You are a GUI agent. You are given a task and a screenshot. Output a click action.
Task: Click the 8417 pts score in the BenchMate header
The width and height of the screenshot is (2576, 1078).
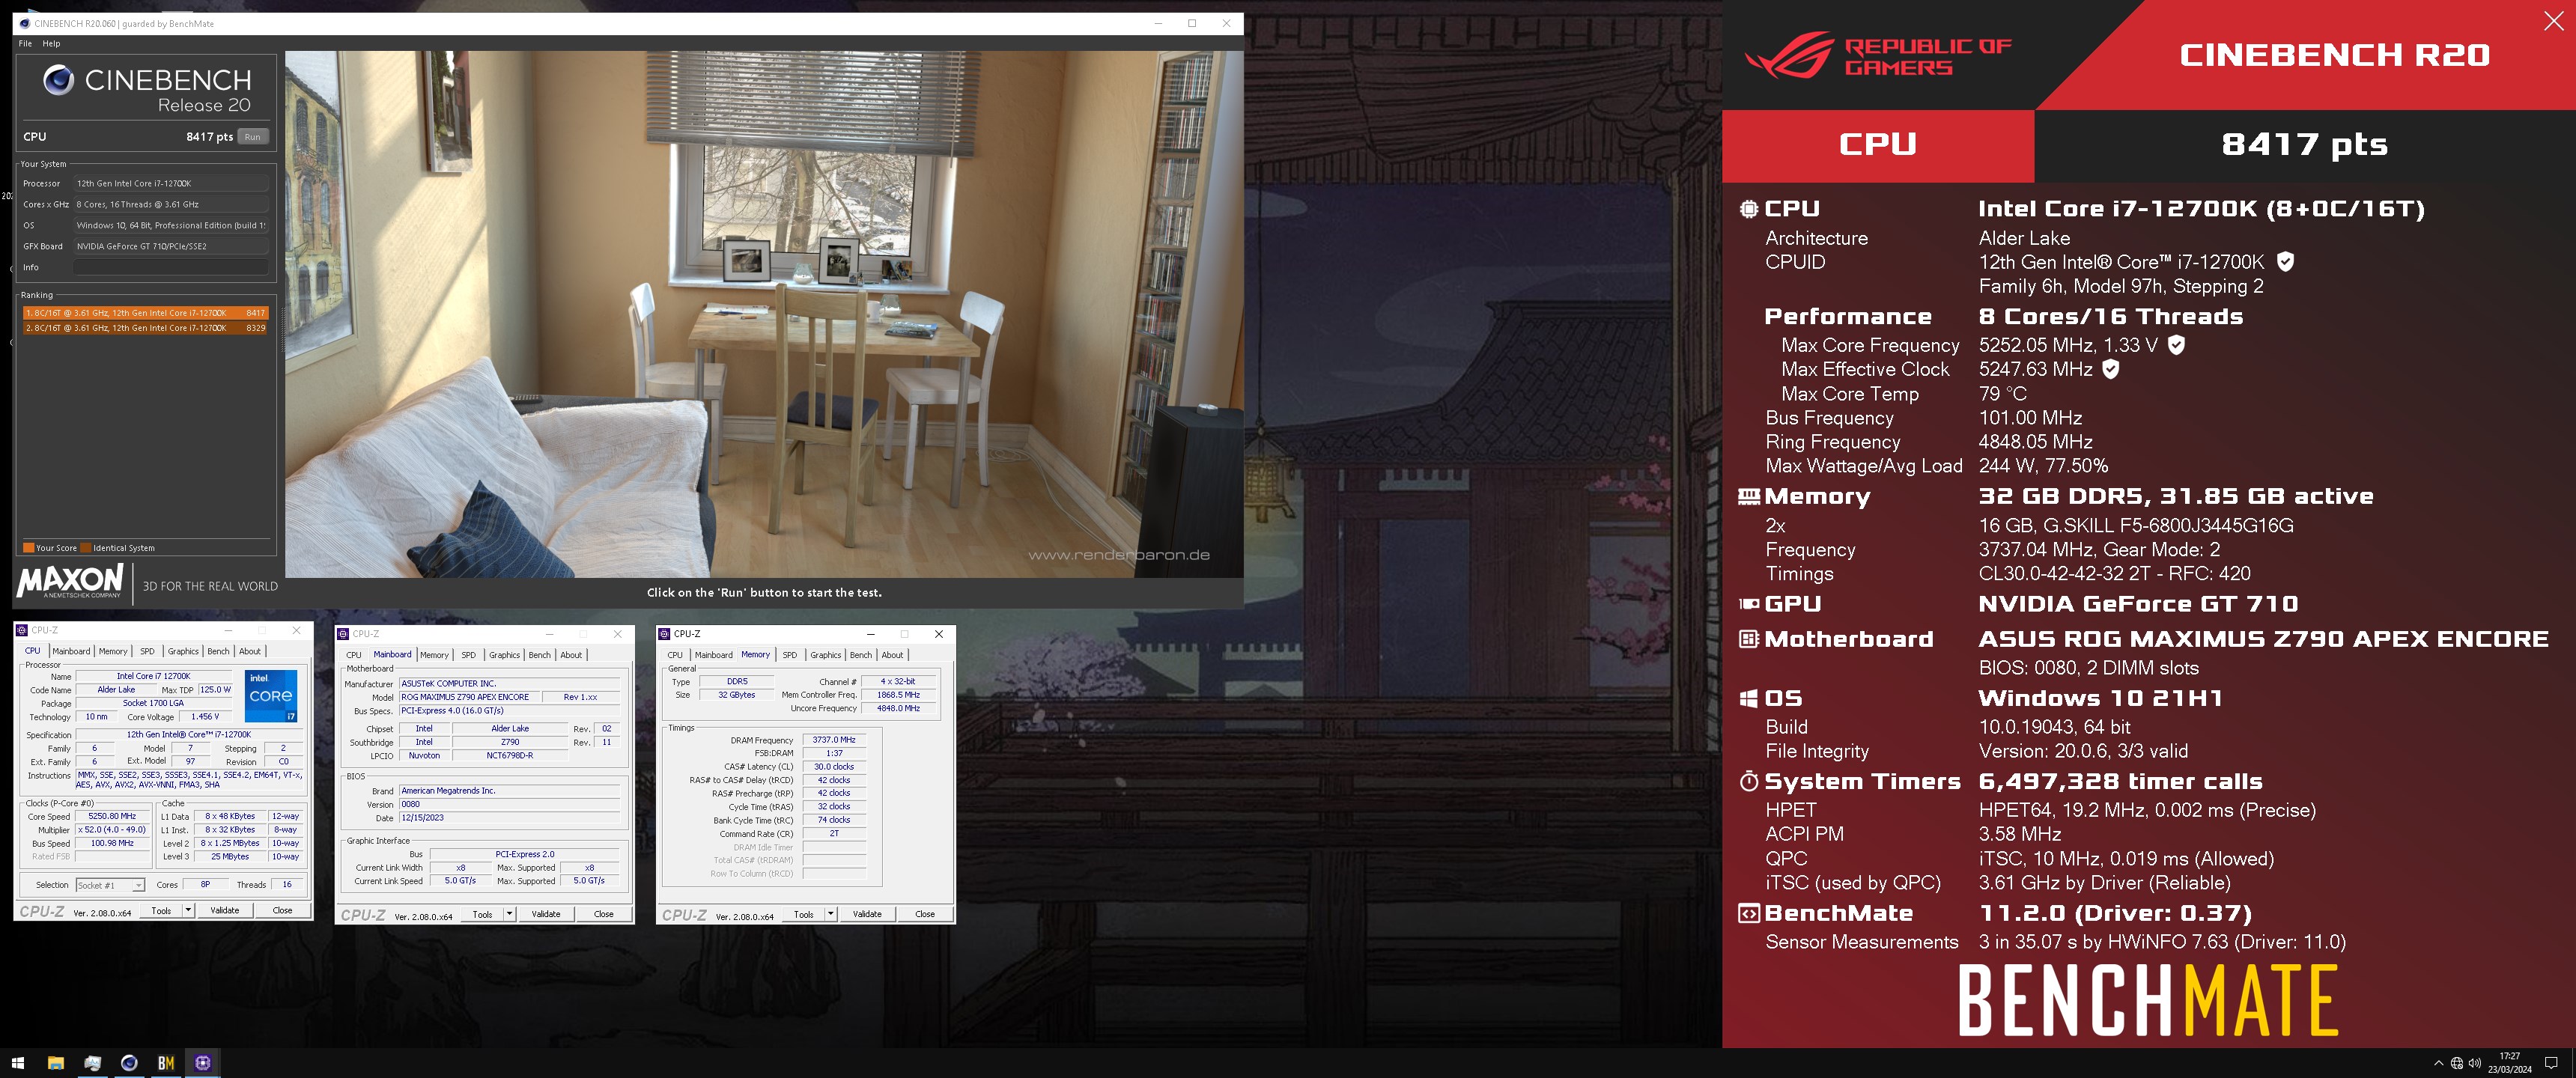tap(2304, 145)
